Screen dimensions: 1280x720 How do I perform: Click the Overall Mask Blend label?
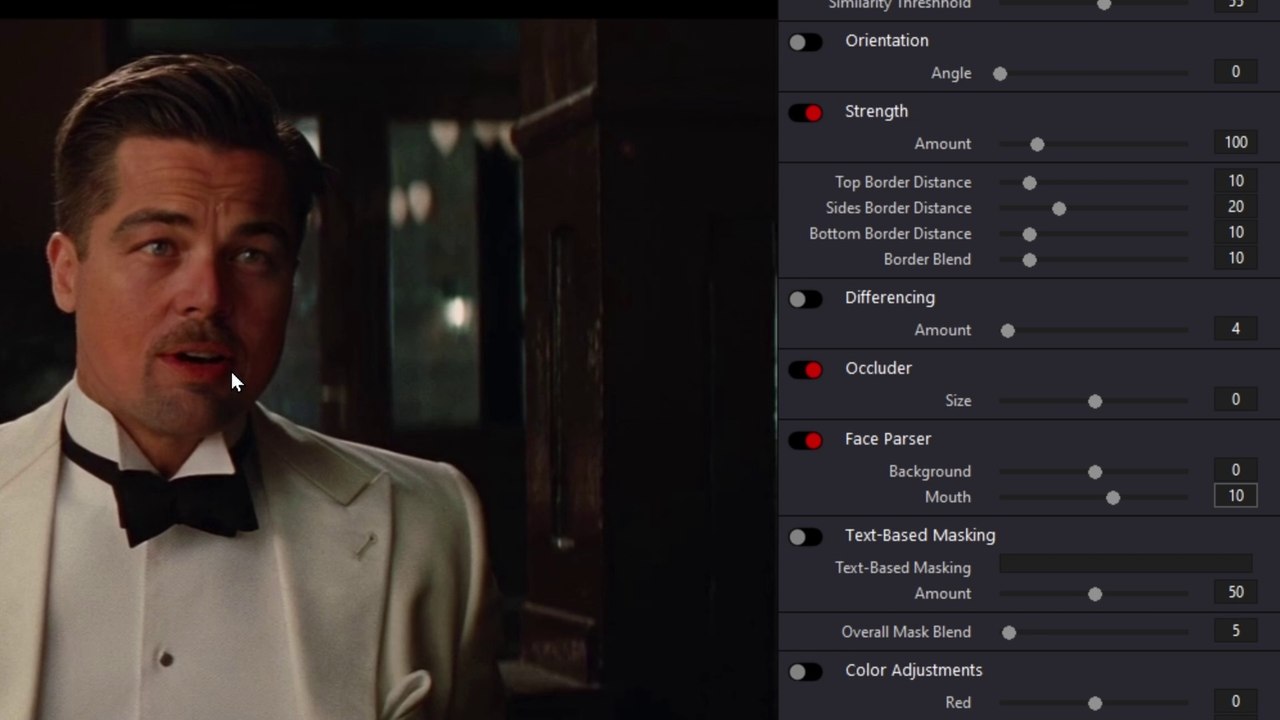(x=906, y=632)
